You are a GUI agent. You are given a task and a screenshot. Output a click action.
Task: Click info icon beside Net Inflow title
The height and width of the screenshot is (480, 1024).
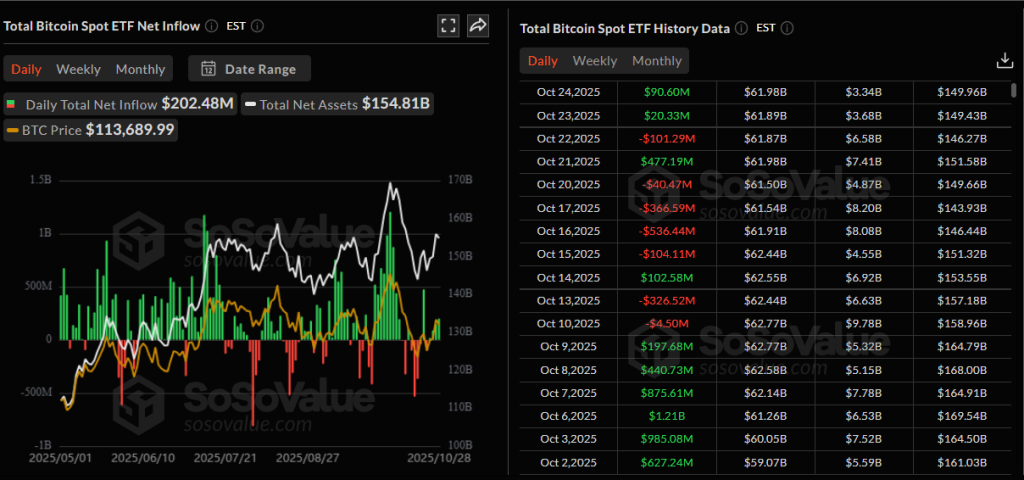click(211, 26)
